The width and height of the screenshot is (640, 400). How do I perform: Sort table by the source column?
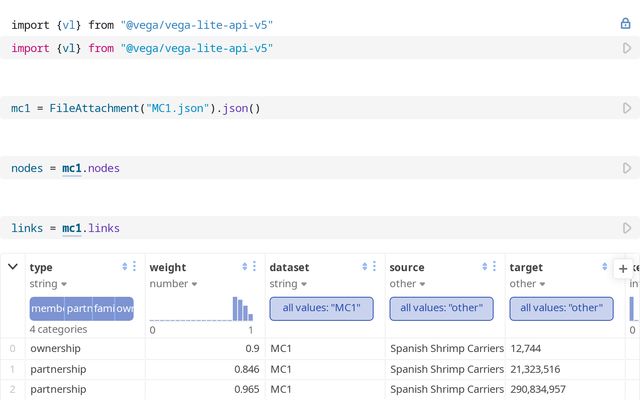[x=485, y=267]
